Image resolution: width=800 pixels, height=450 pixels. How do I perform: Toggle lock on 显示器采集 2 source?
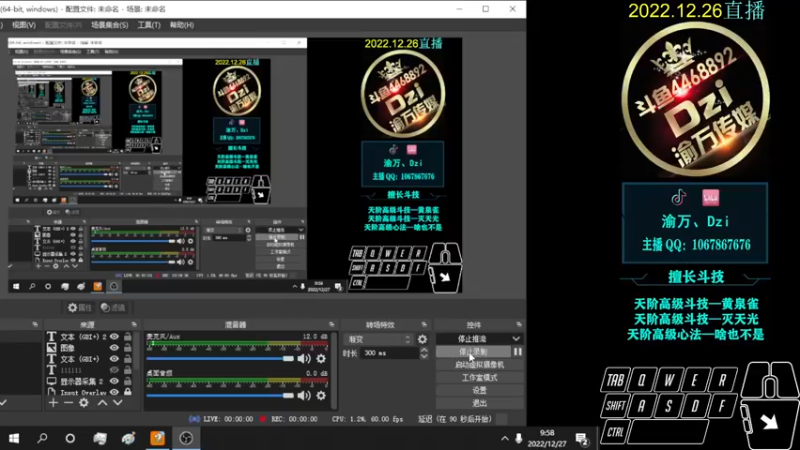[128, 381]
